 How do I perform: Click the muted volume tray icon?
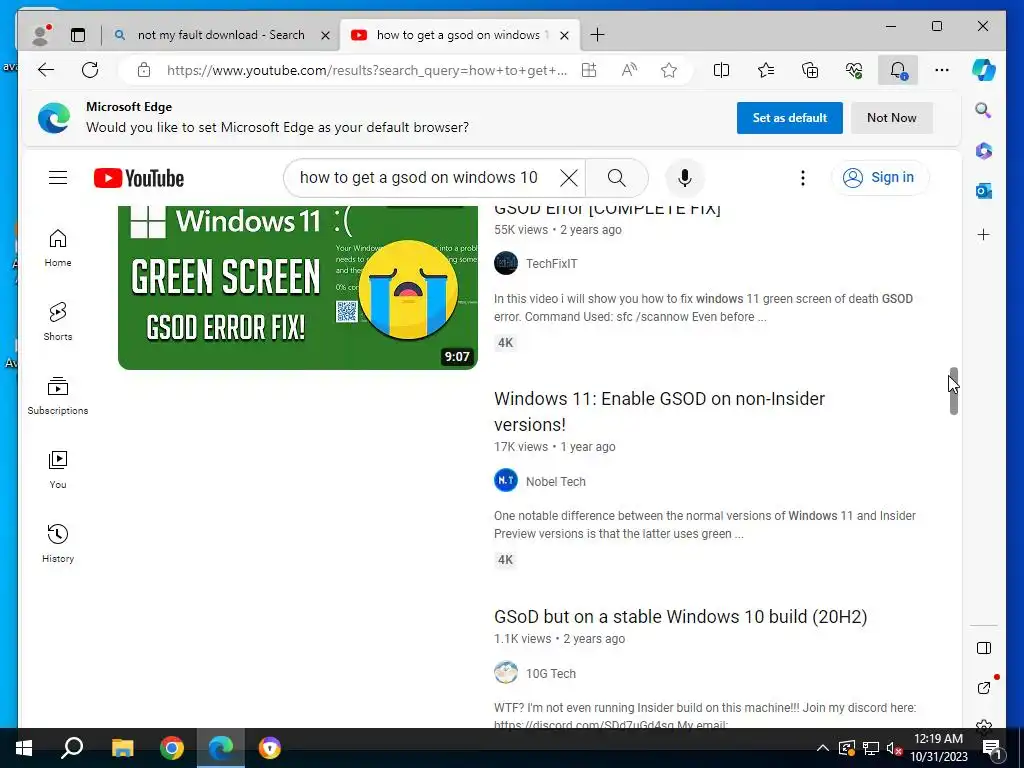[x=894, y=748]
